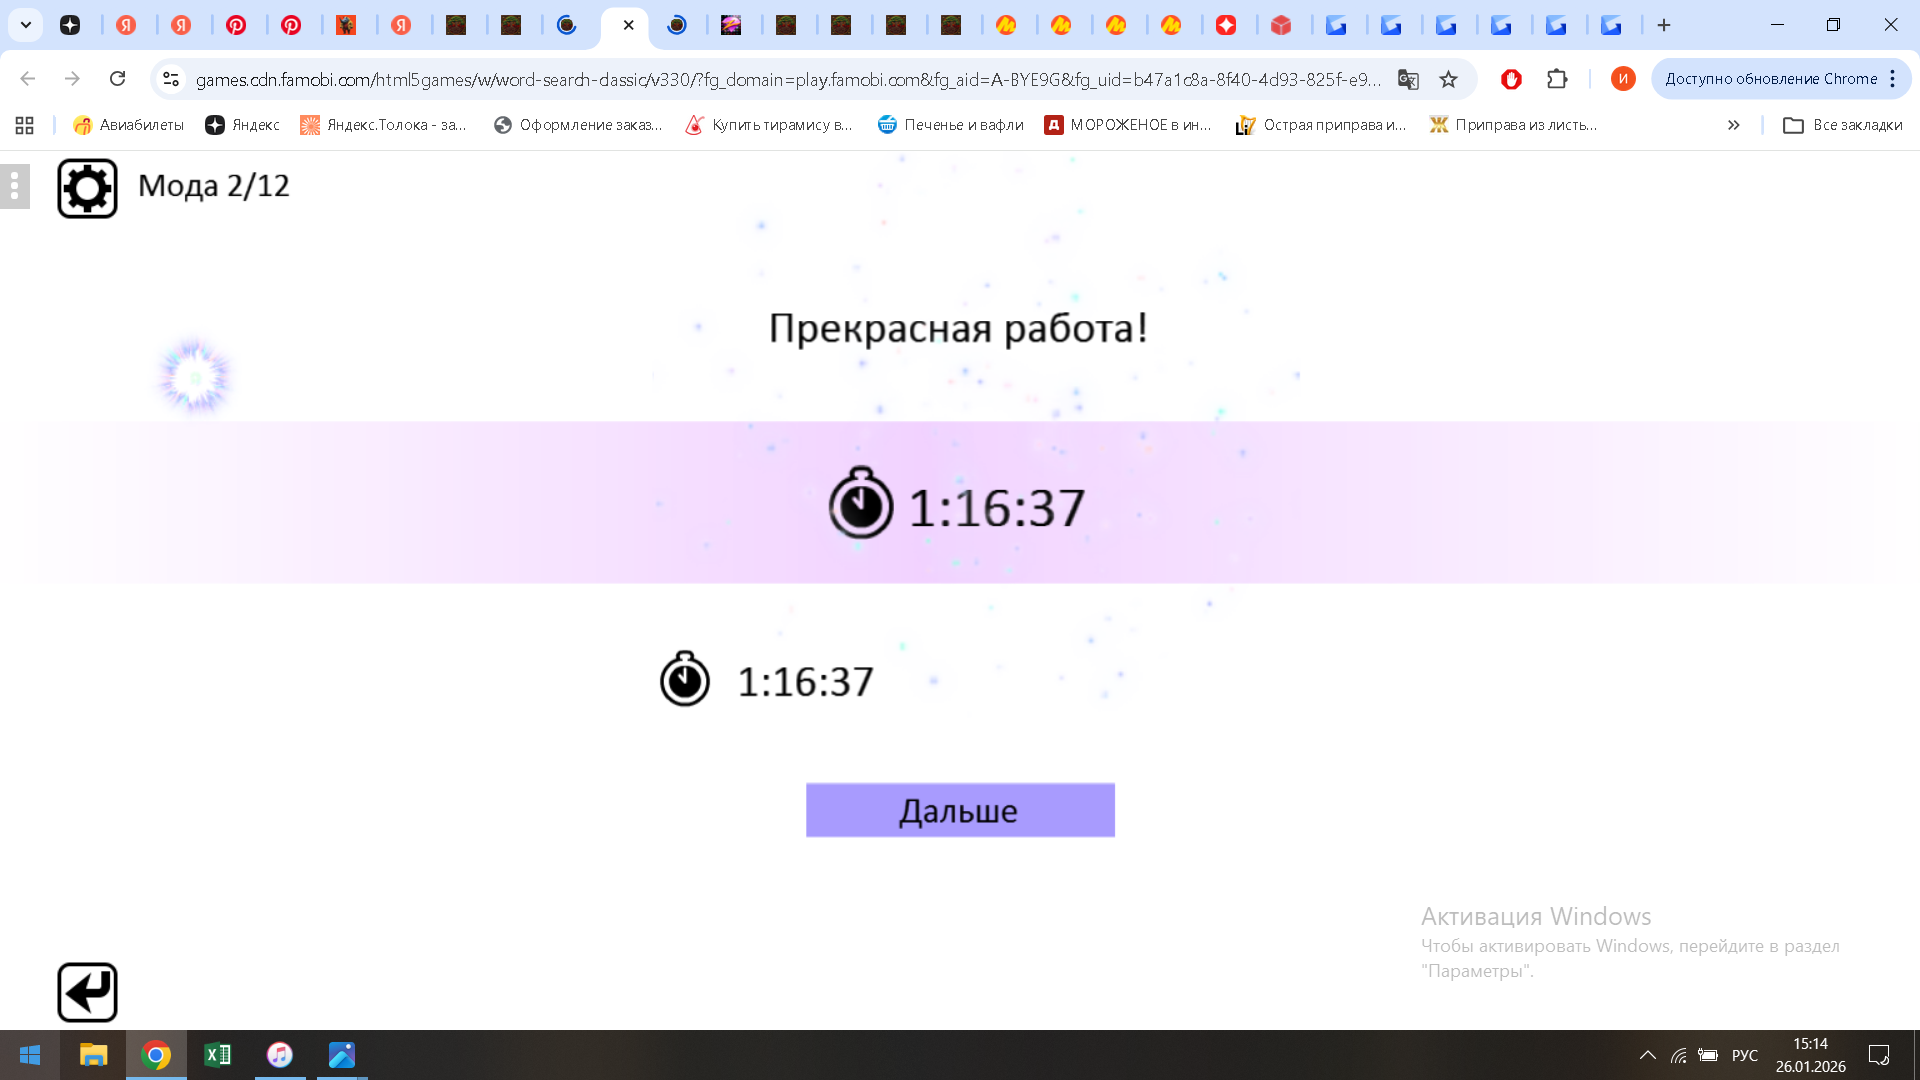1920x1080 pixels.
Task: Open the Все закладки bookmarks folder
Action: 1842,125
